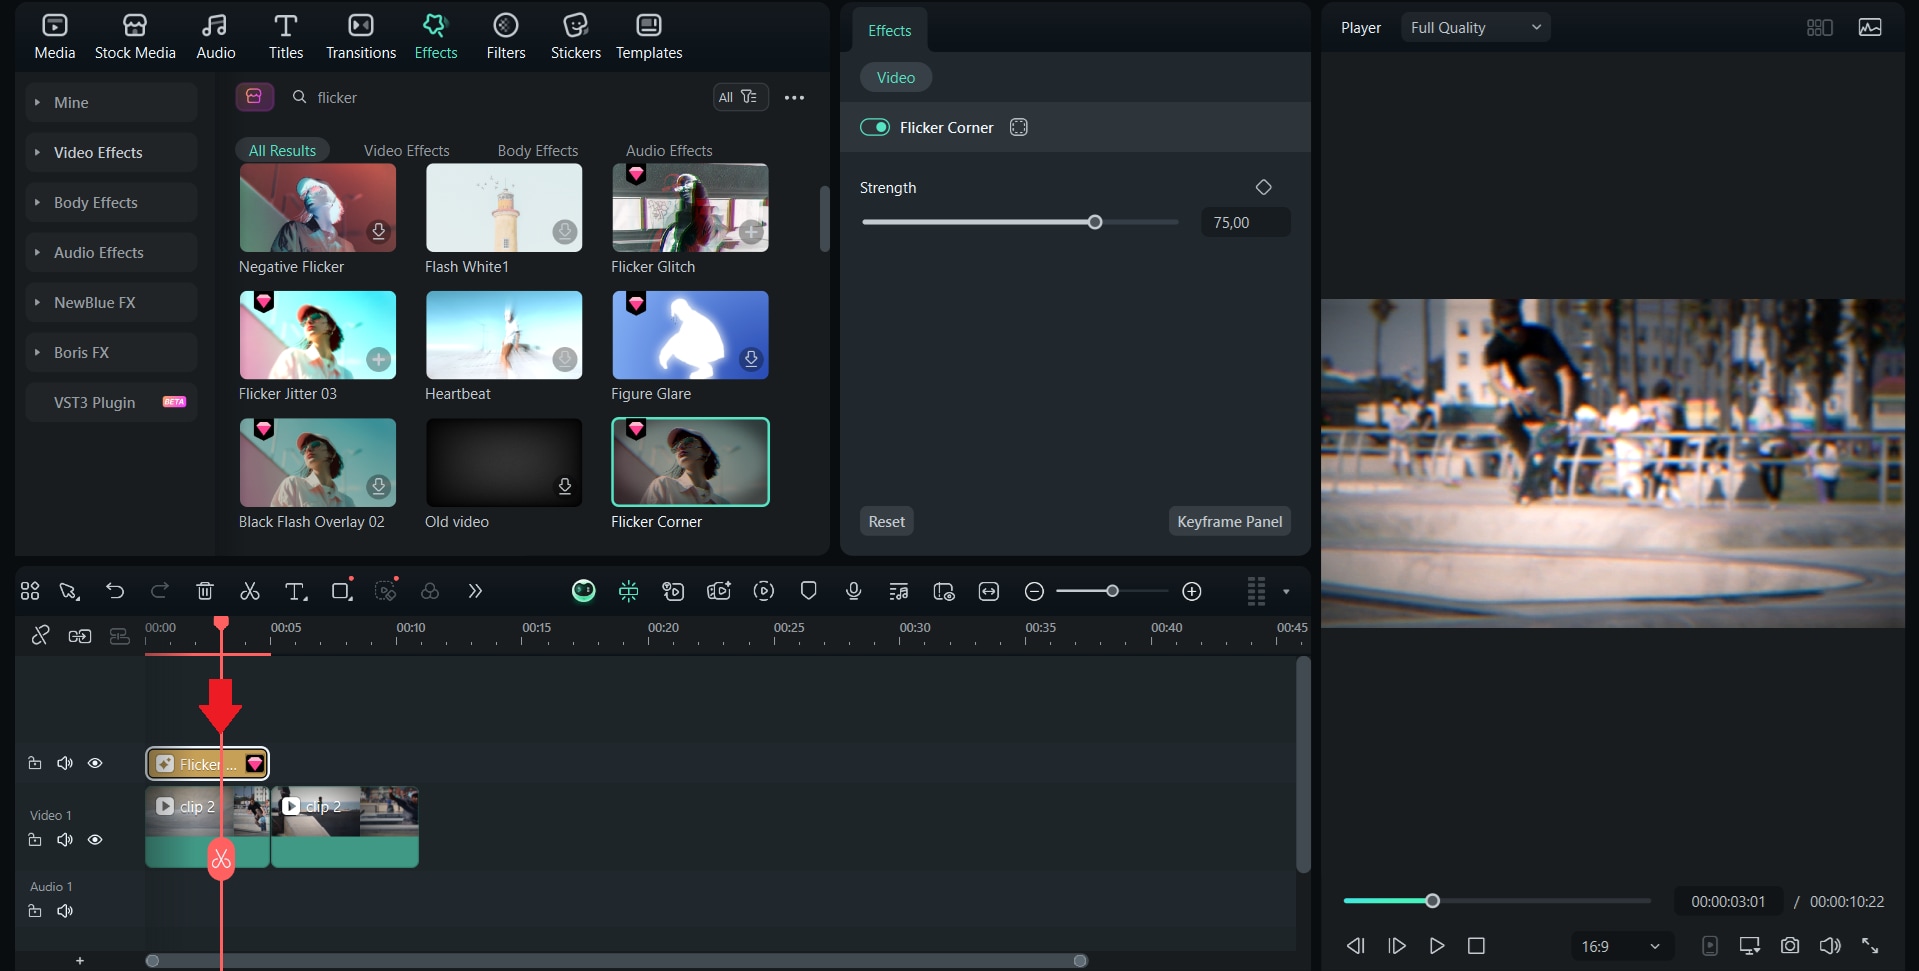Open the Templates tab
Viewport: 1919px width, 971px height.
[x=649, y=37]
